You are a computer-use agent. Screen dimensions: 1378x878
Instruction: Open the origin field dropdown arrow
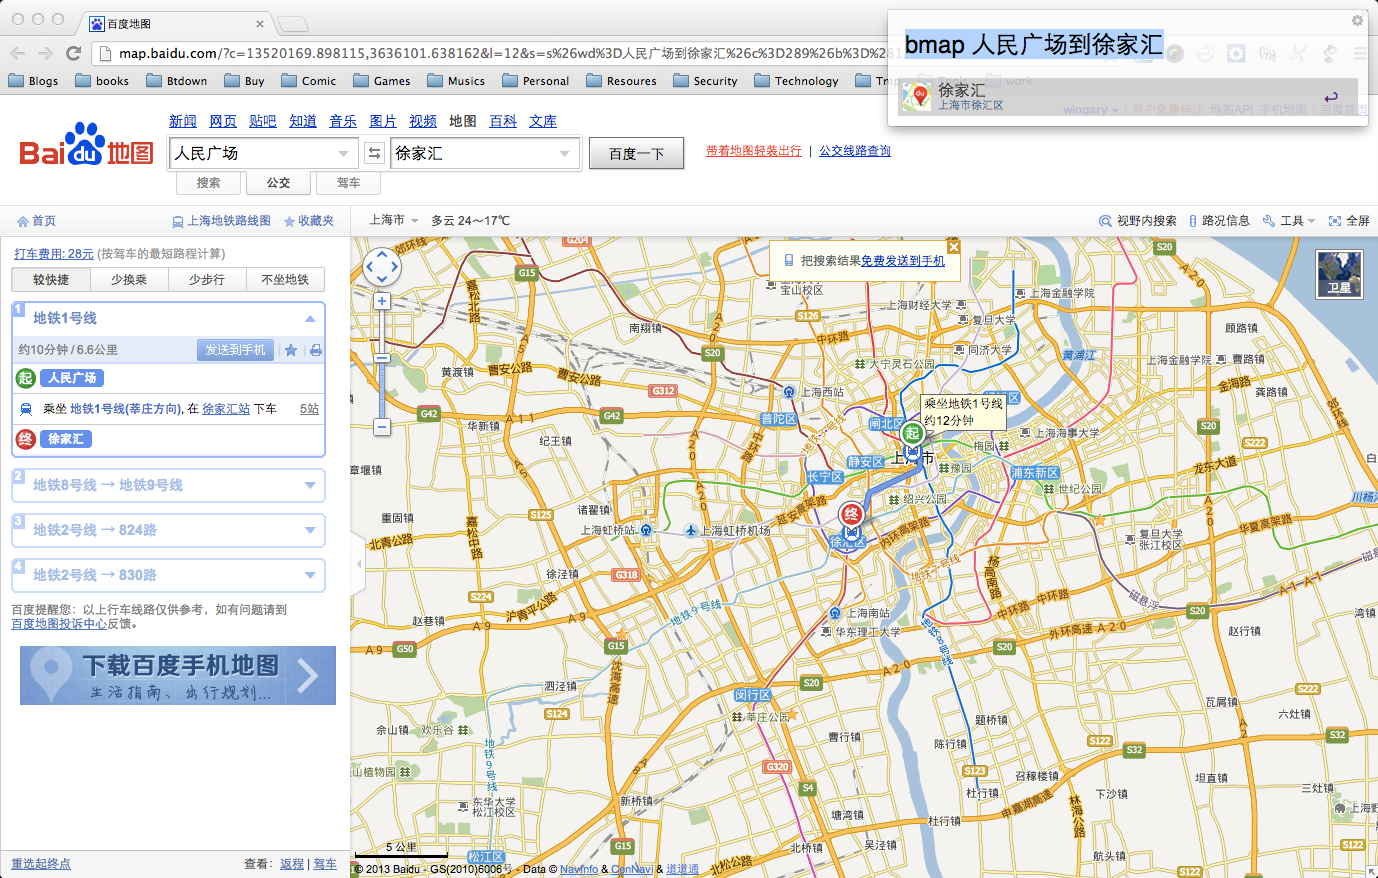[344, 153]
